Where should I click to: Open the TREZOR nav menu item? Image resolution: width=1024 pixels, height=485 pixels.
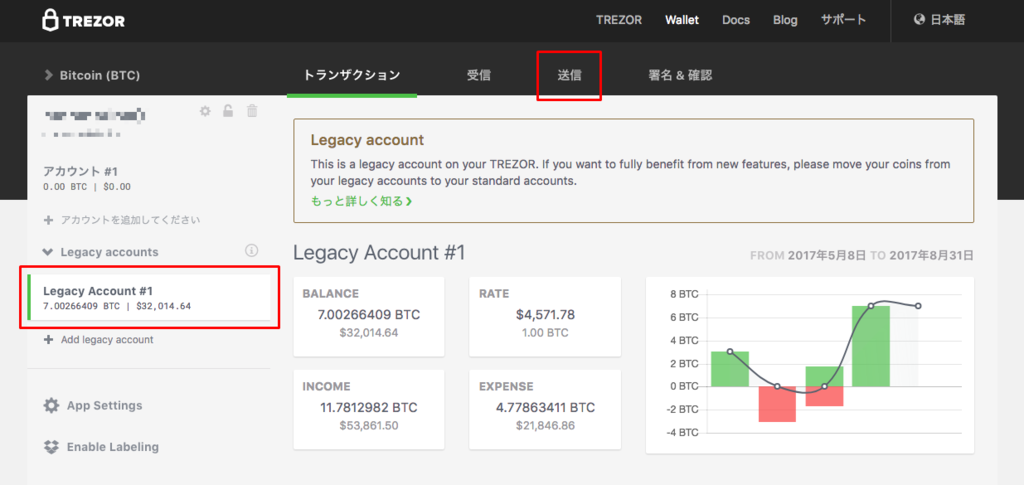pos(619,20)
